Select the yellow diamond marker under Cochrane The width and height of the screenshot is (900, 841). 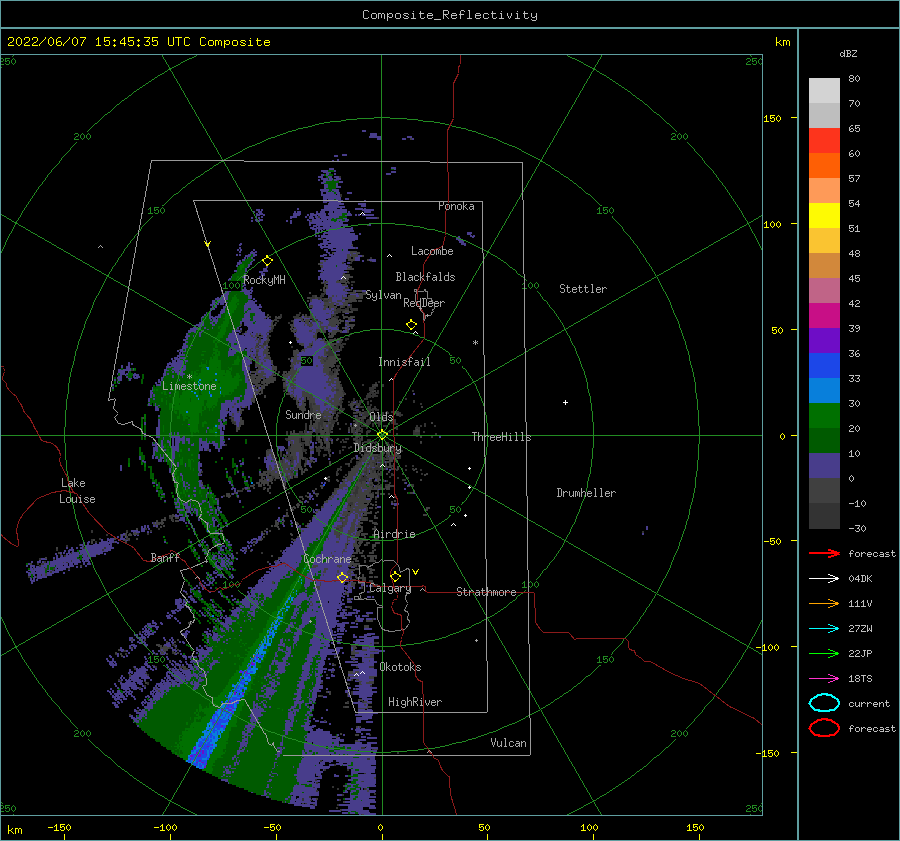click(342, 577)
